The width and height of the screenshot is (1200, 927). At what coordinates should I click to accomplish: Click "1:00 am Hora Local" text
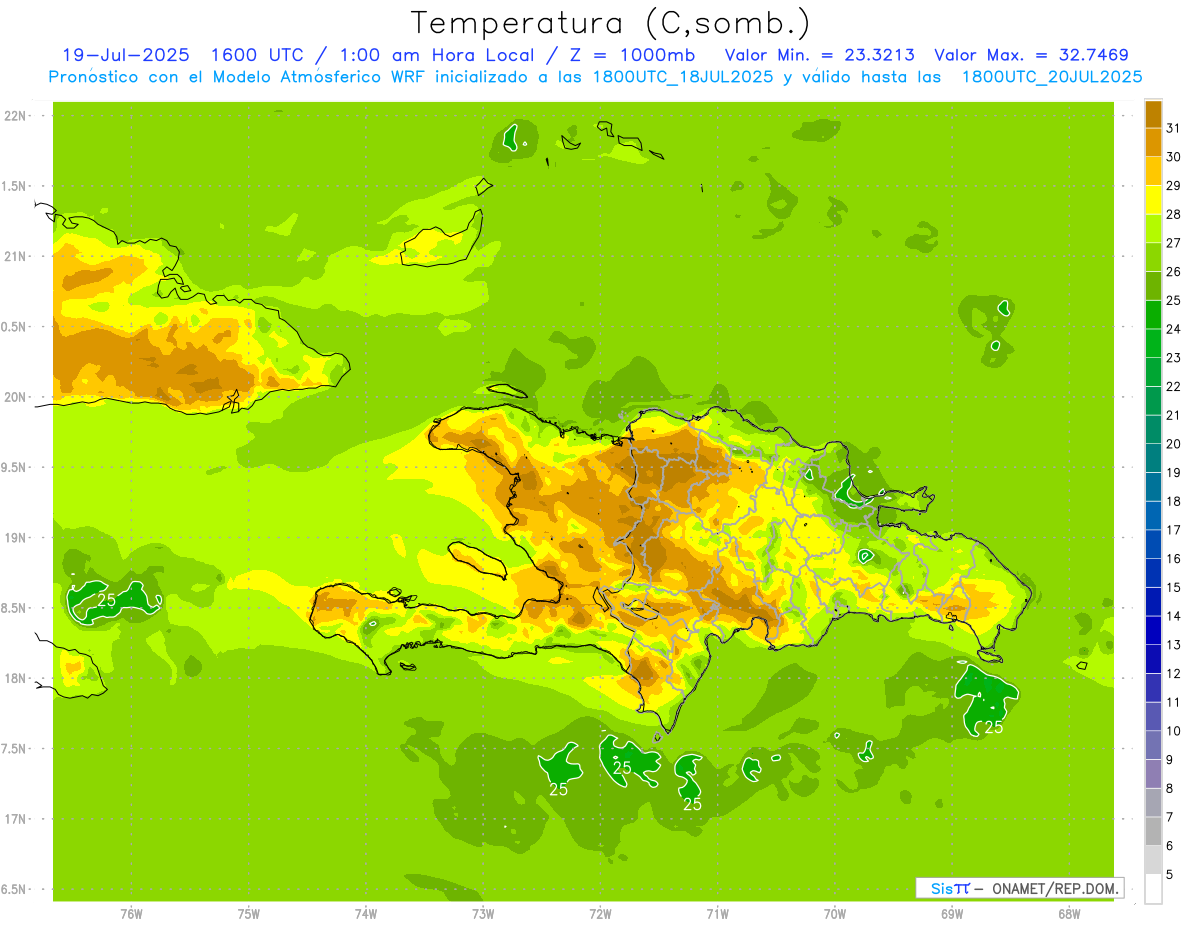(439, 55)
